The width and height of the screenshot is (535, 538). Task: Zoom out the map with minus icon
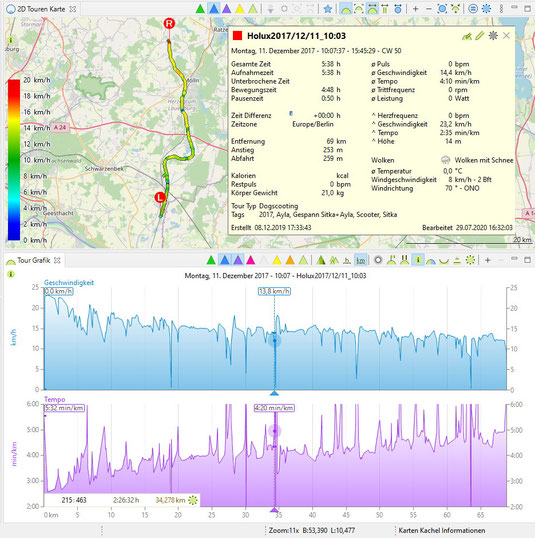click(x=429, y=9)
